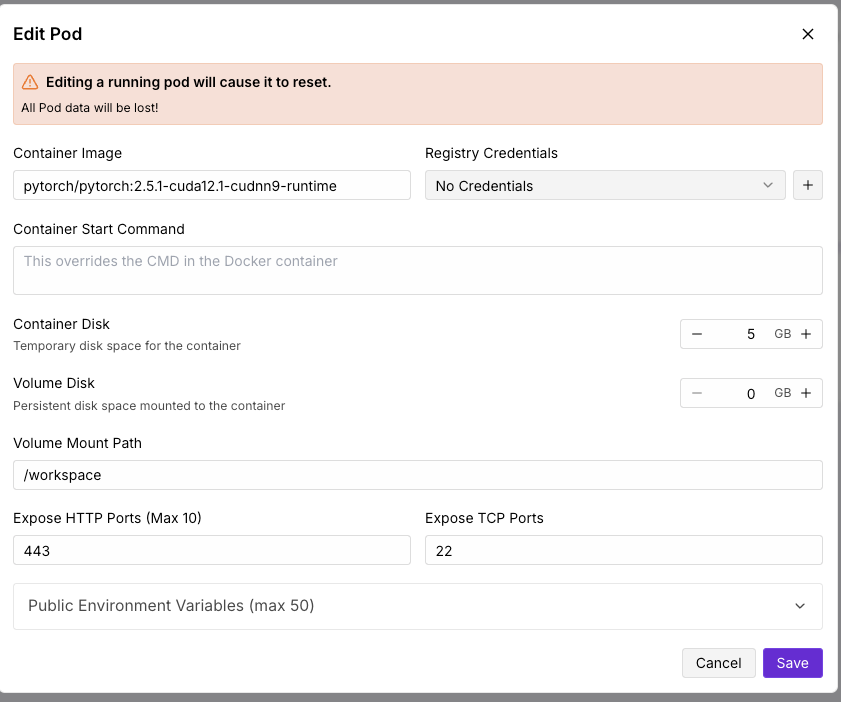Image resolution: width=841 pixels, height=702 pixels.
Task: Click the Registry Credentials dropdown chevron
Action: [x=768, y=185]
